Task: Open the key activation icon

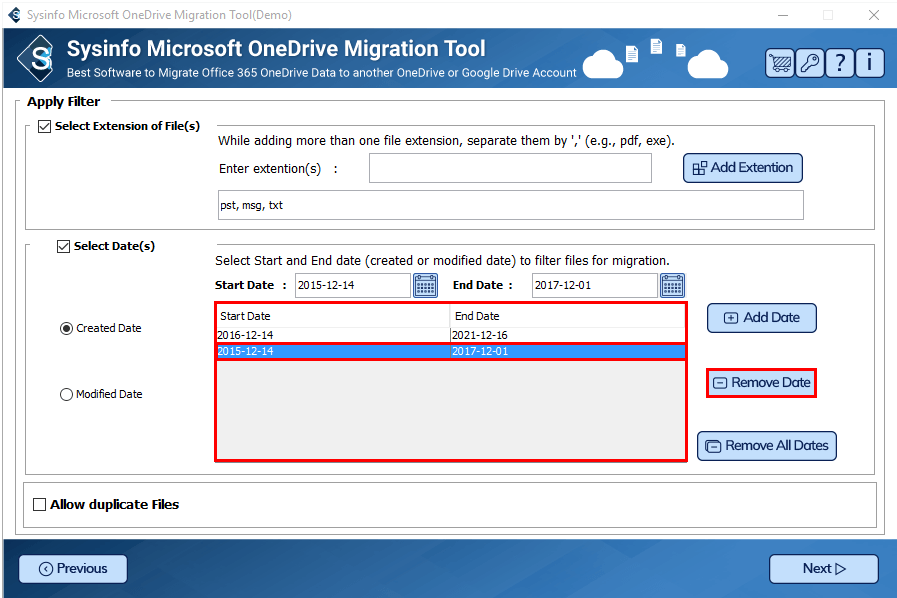Action: pos(810,63)
